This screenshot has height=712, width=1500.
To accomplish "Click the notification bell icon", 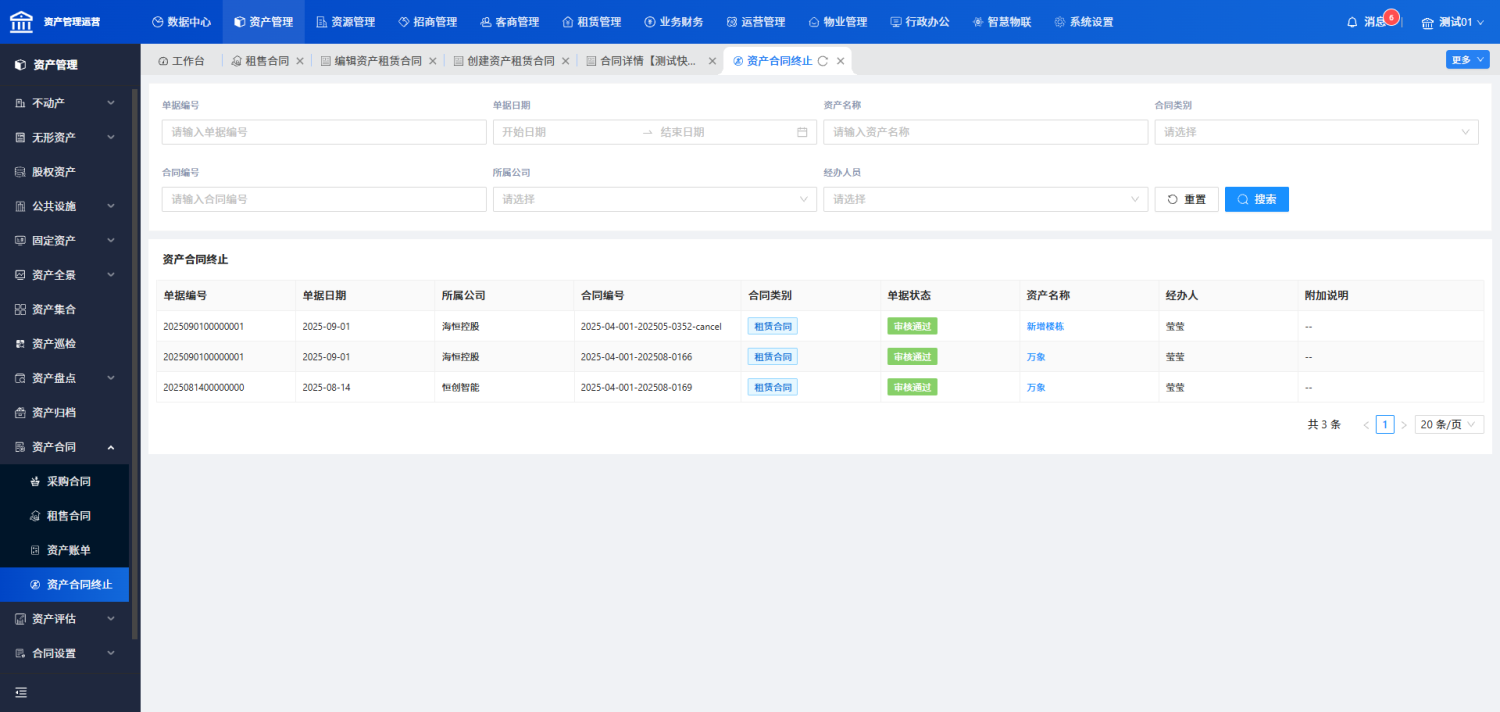I will 1352,22.
